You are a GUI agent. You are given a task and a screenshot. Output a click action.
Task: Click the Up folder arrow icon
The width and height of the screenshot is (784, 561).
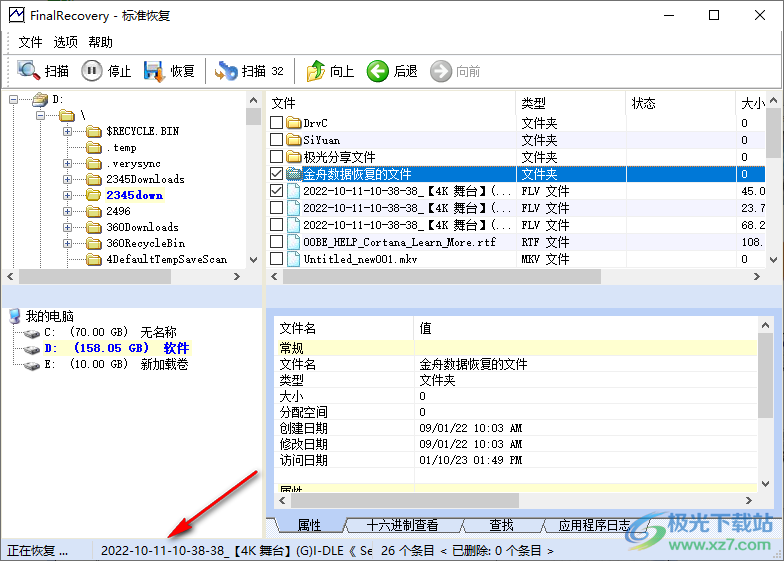point(316,71)
